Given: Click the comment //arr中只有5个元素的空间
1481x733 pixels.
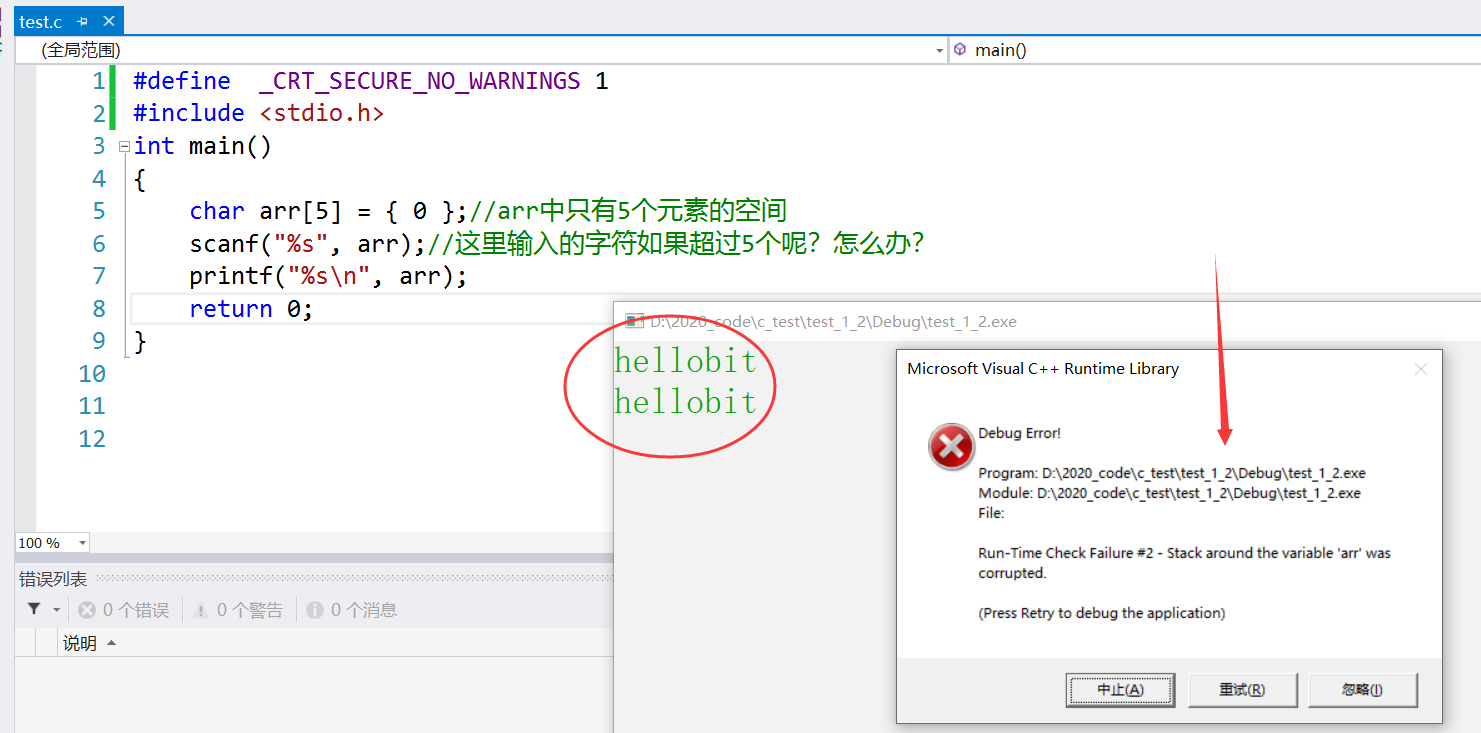Looking at the screenshot, I should click(628, 211).
